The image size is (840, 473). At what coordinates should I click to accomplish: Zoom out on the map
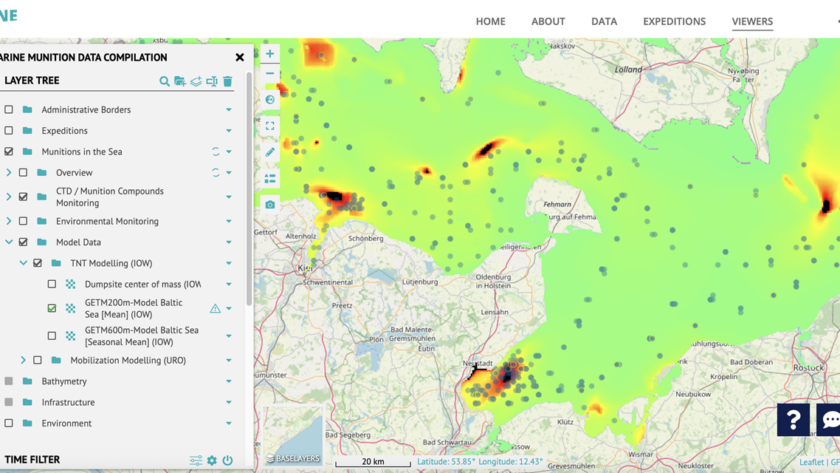270,74
